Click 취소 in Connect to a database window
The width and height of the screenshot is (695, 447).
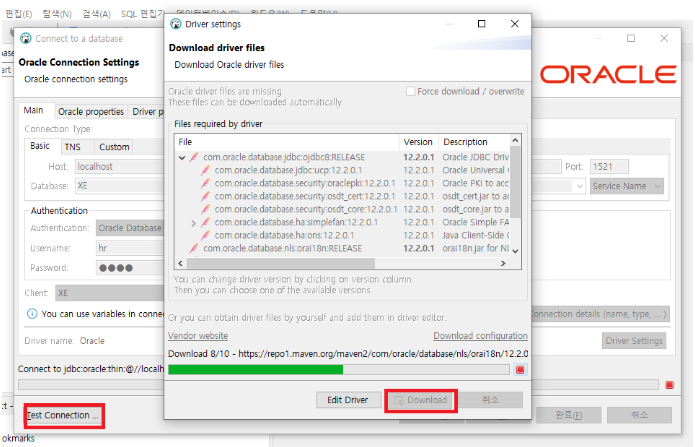(x=640, y=416)
